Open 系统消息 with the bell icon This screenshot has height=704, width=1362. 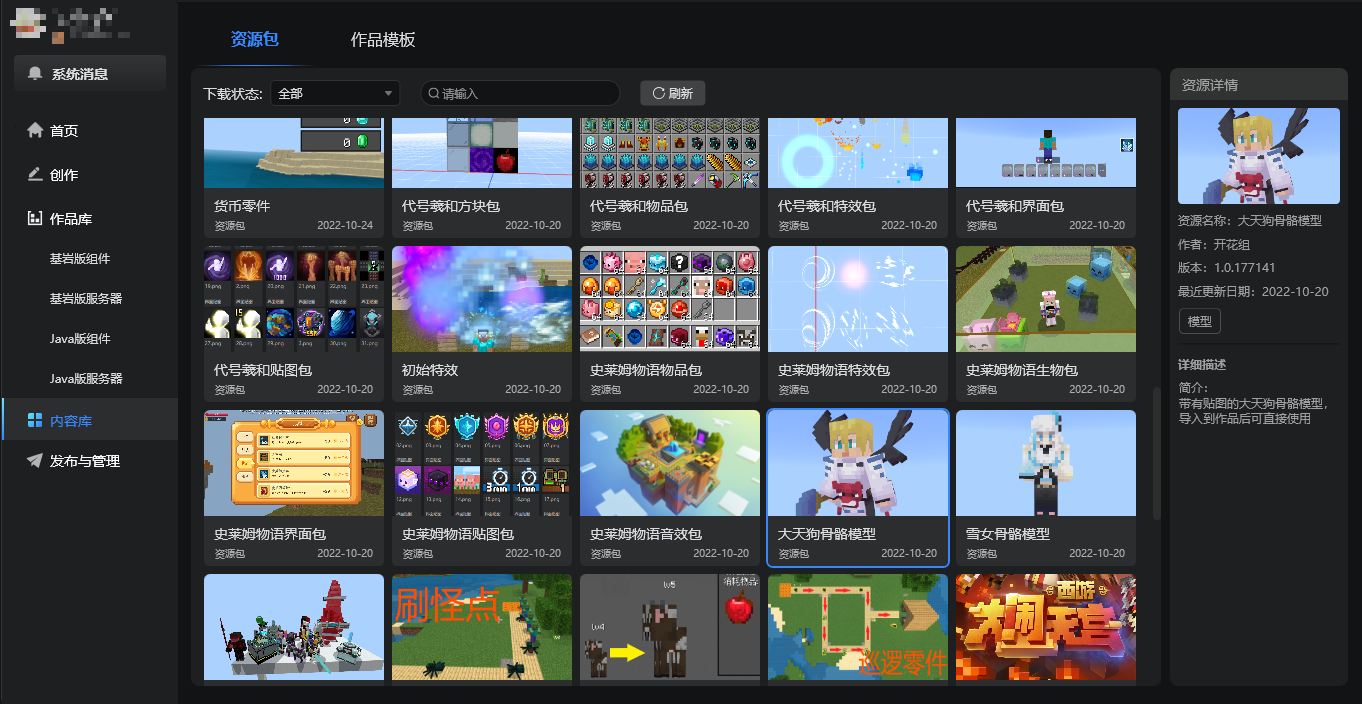coord(90,73)
